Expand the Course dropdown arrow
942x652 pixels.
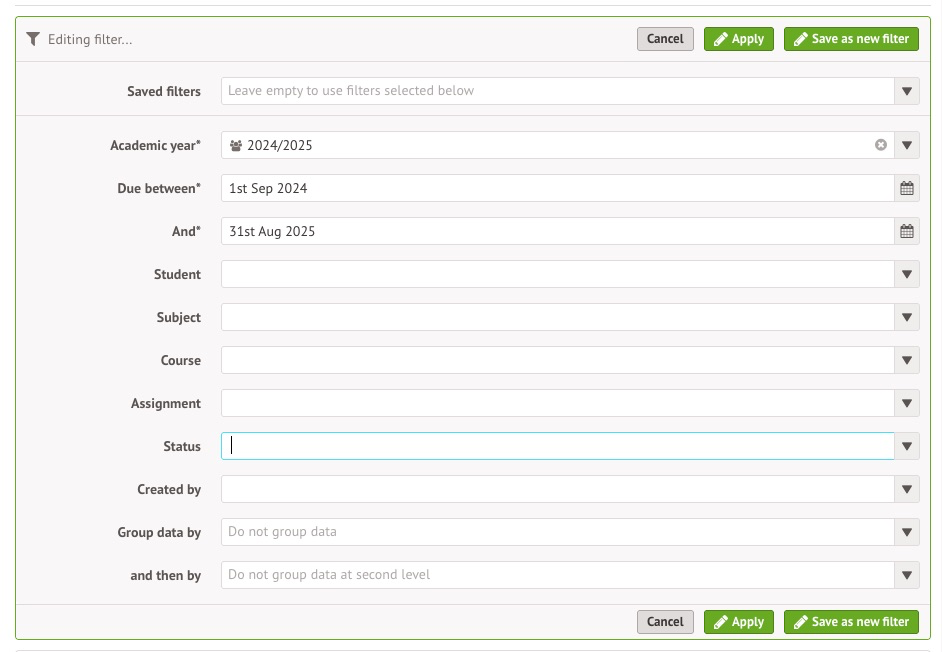coord(906,360)
